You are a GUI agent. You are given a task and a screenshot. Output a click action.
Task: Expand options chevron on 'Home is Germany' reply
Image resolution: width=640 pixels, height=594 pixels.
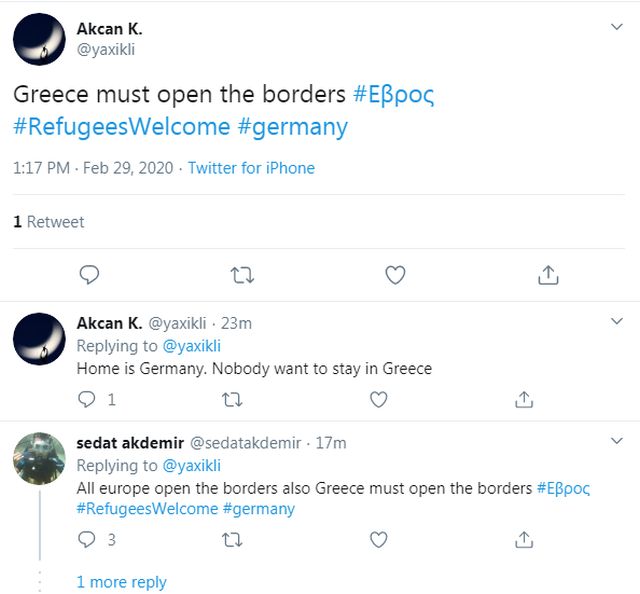(617, 321)
